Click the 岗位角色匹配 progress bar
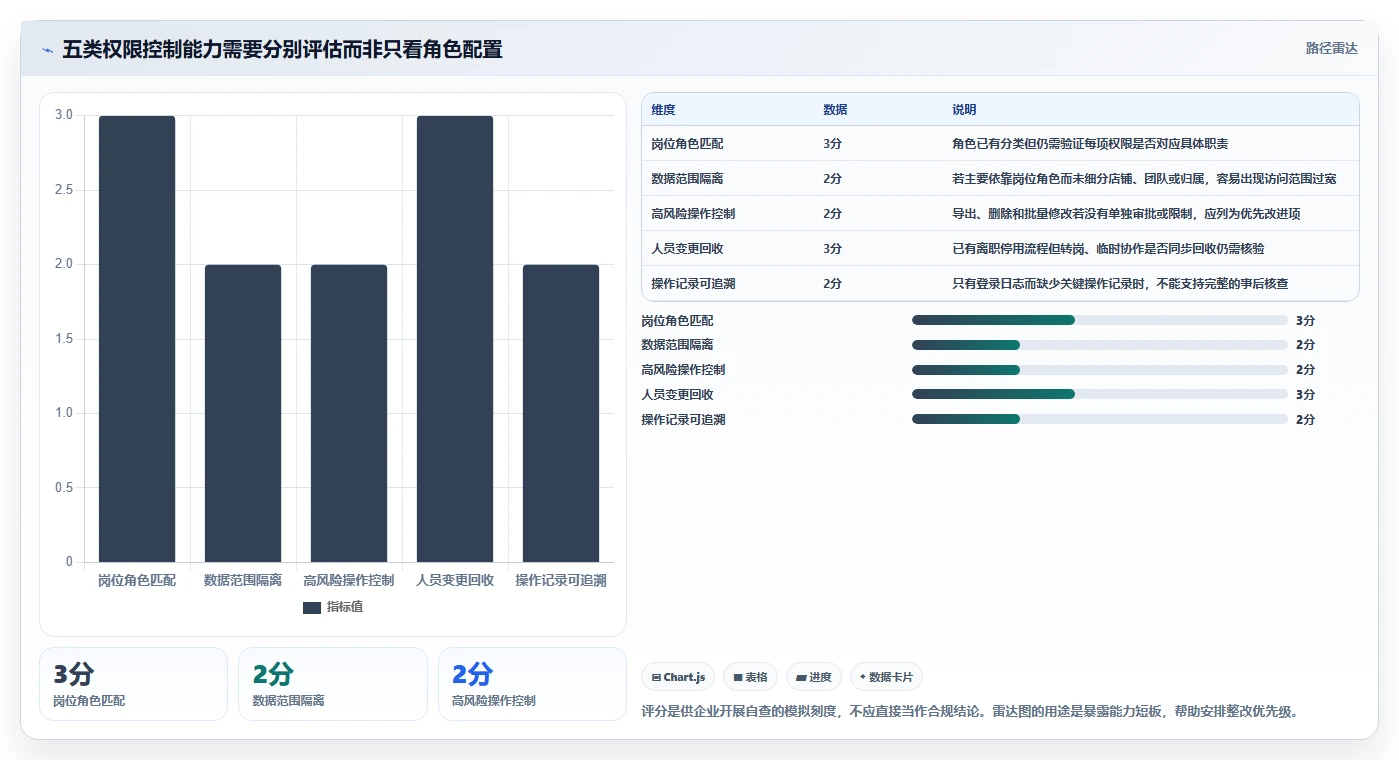This screenshot has height=760, width=1399. (x=1100, y=320)
